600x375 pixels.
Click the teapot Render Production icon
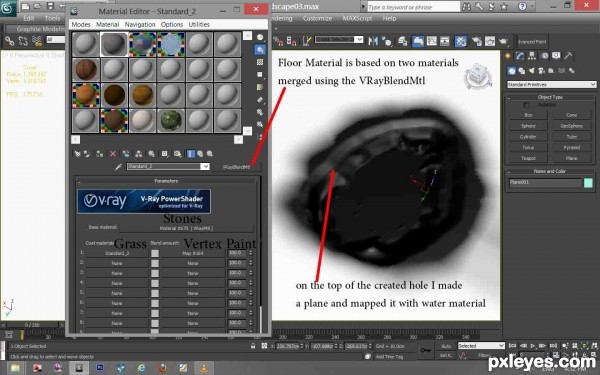[504, 41]
